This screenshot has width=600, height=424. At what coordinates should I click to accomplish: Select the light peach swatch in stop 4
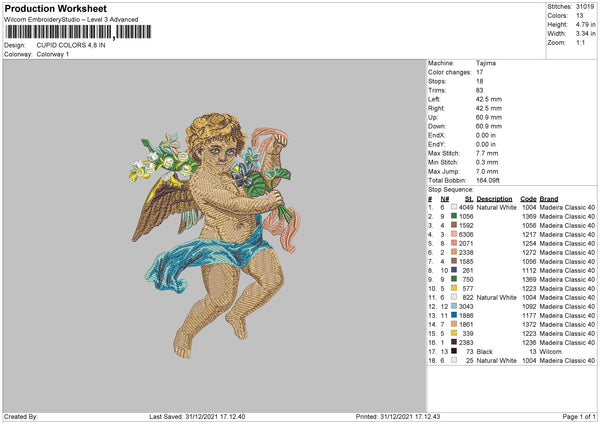pos(454,234)
